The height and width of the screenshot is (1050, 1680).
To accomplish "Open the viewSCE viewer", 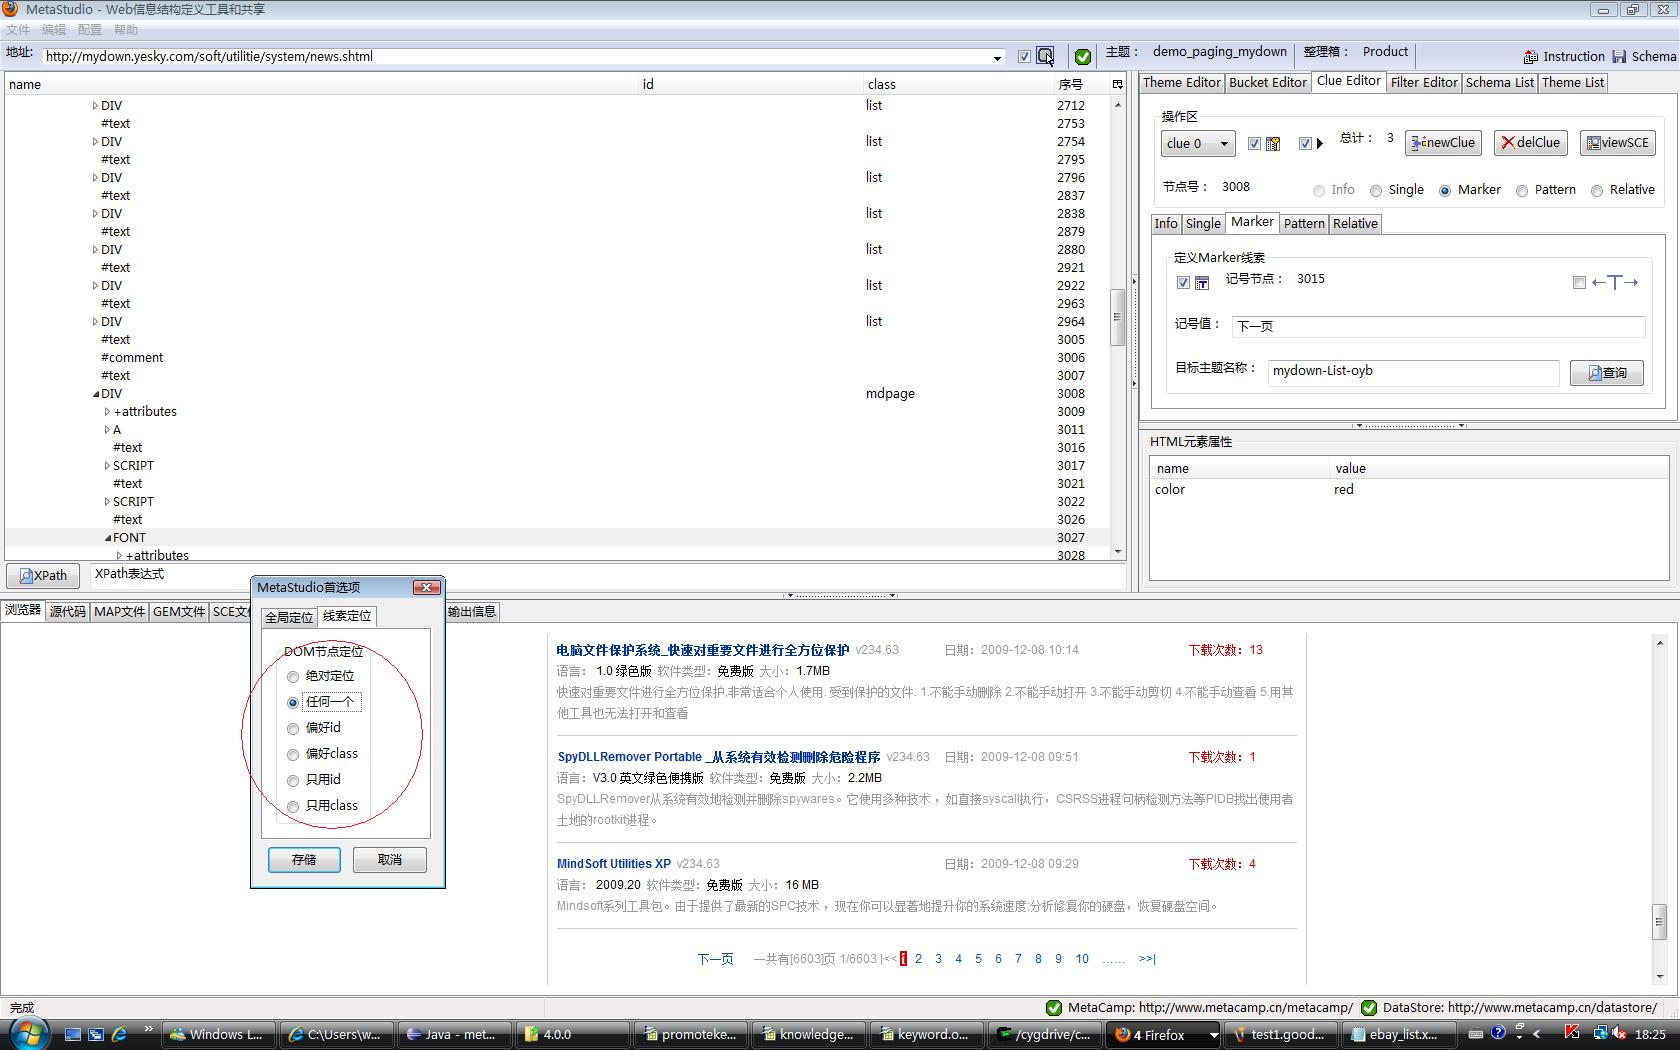I will 1617,143.
